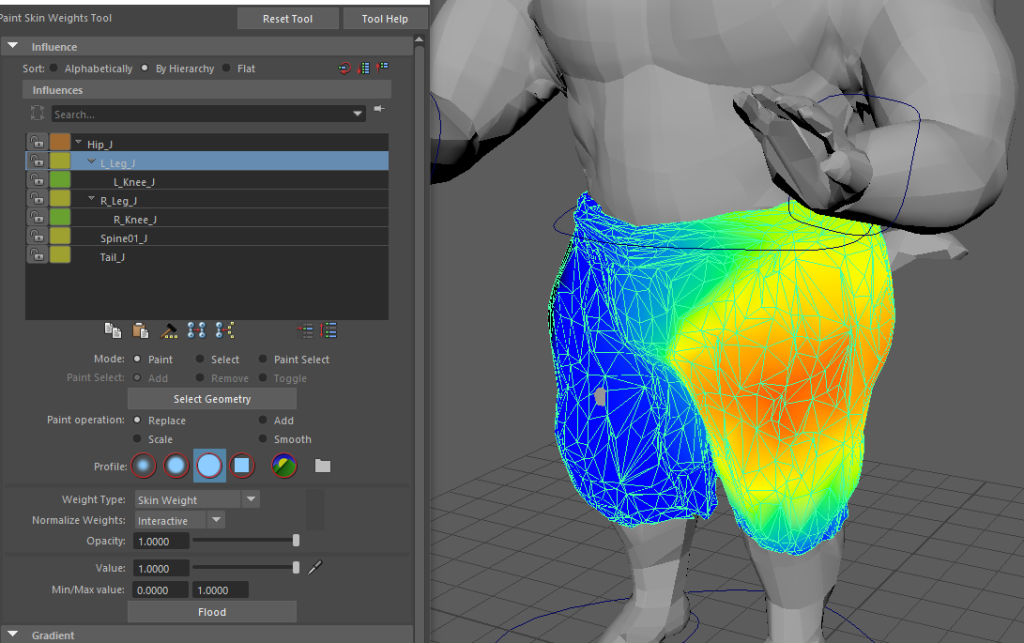Sort influences Alphabetically
Viewport: 1024px width, 643px height.
(x=54, y=69)
